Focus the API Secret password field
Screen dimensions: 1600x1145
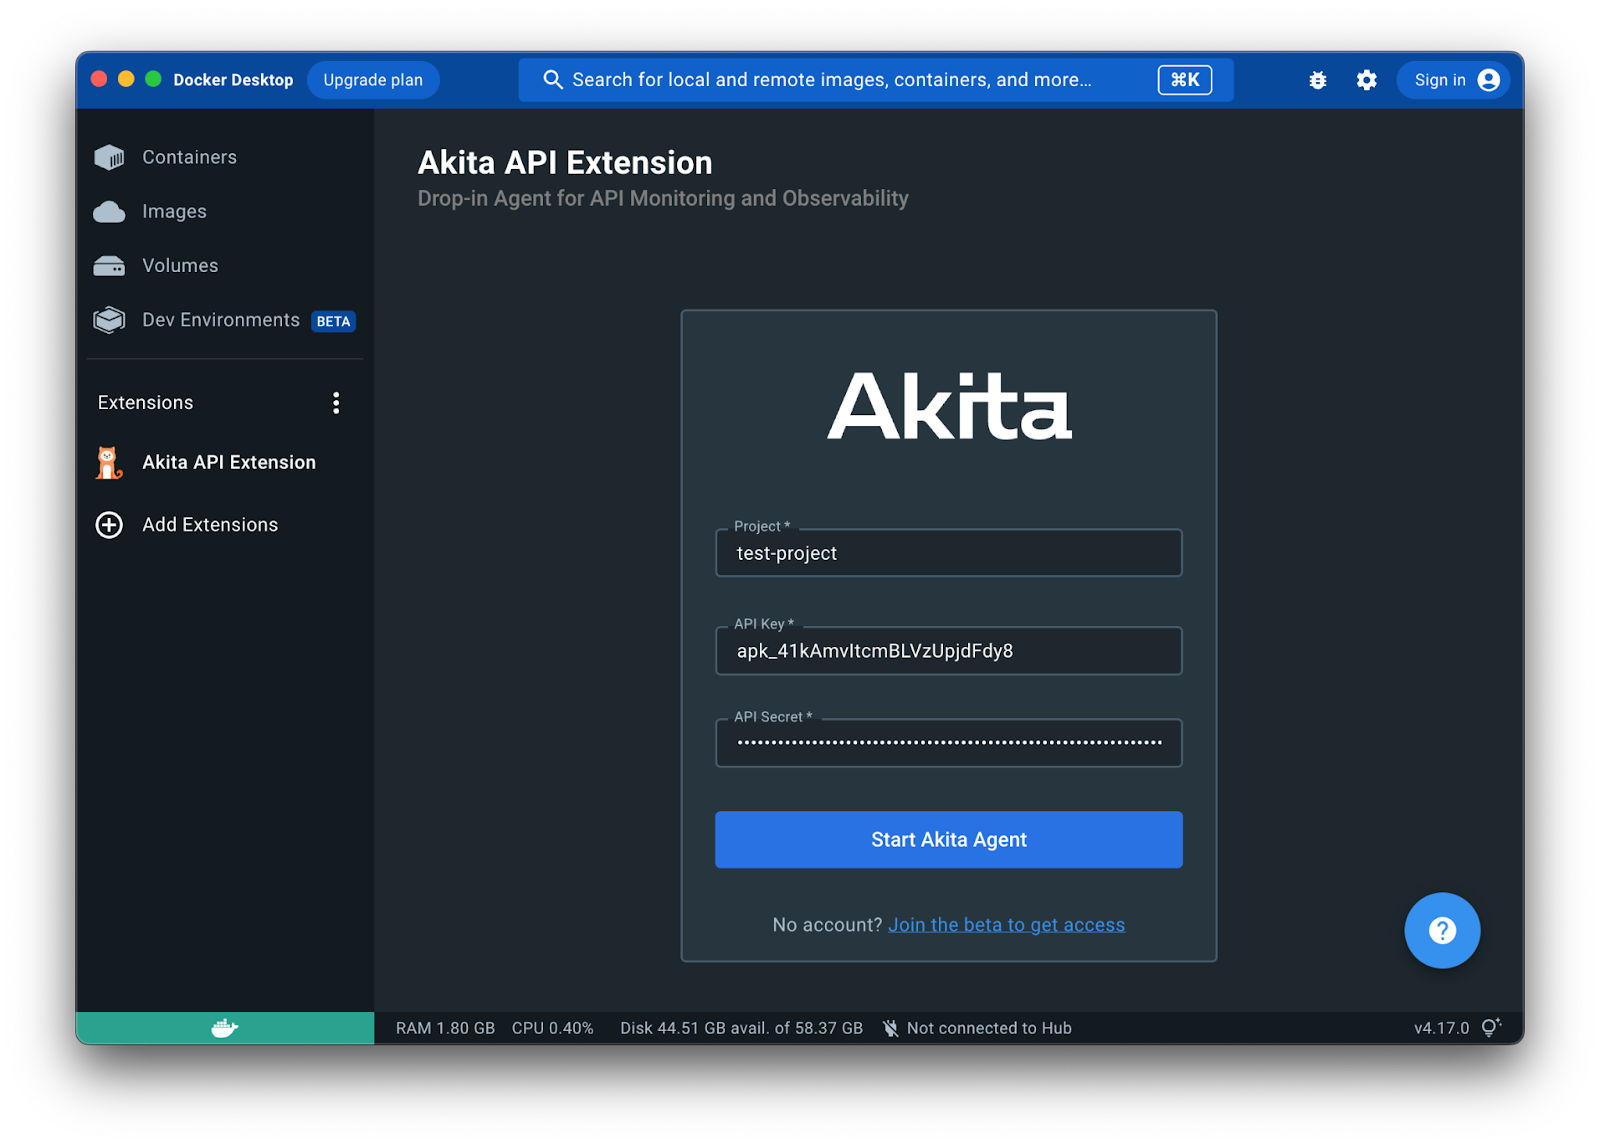click(x=949, y=743)
